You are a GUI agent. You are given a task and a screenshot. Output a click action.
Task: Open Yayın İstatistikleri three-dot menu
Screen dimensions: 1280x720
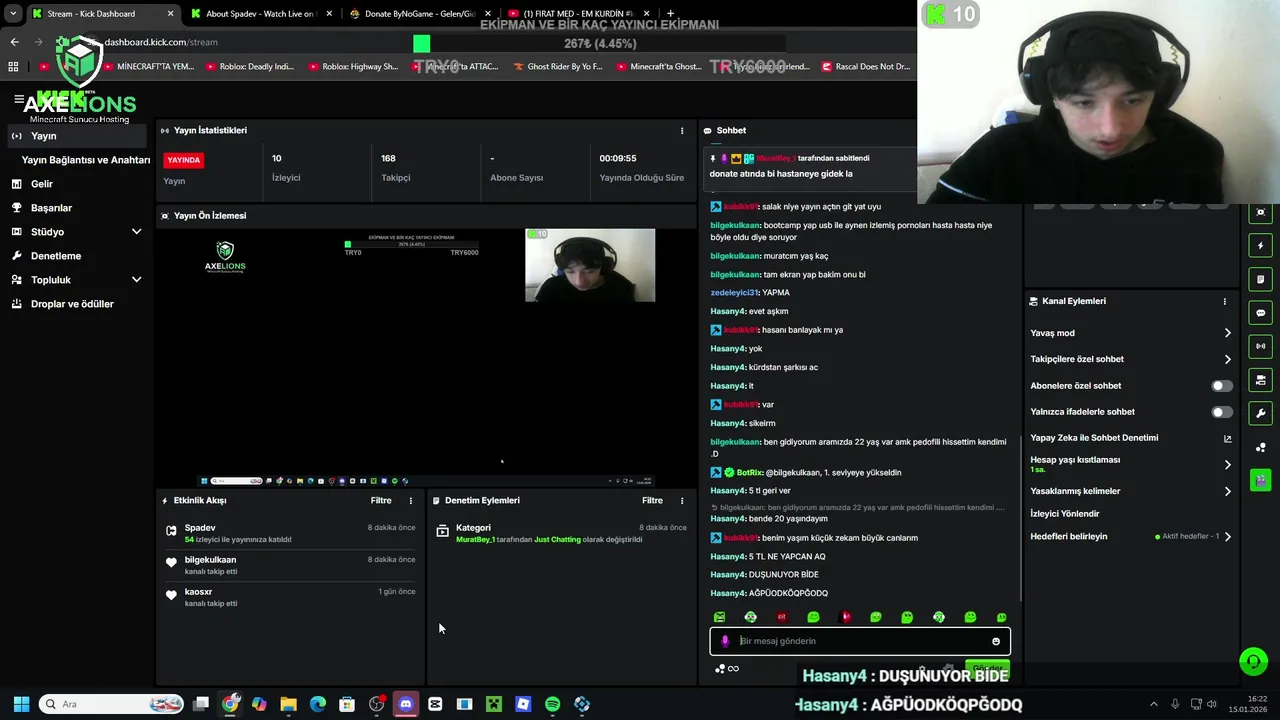[x=682, y=131]
